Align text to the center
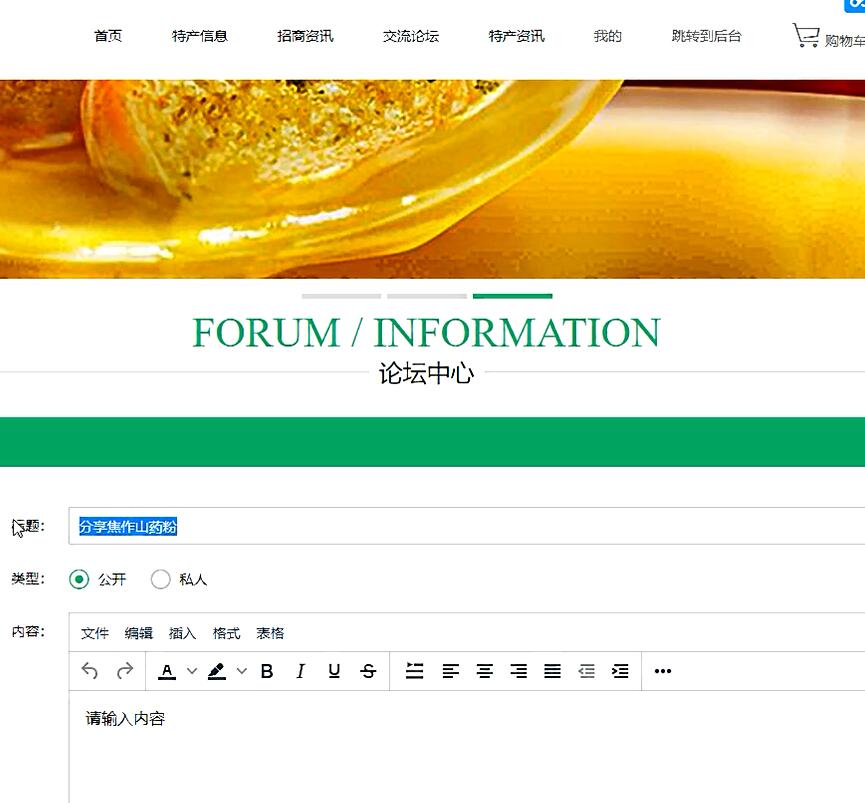Viewport: 865px width, 803px height. pos(485,671)
